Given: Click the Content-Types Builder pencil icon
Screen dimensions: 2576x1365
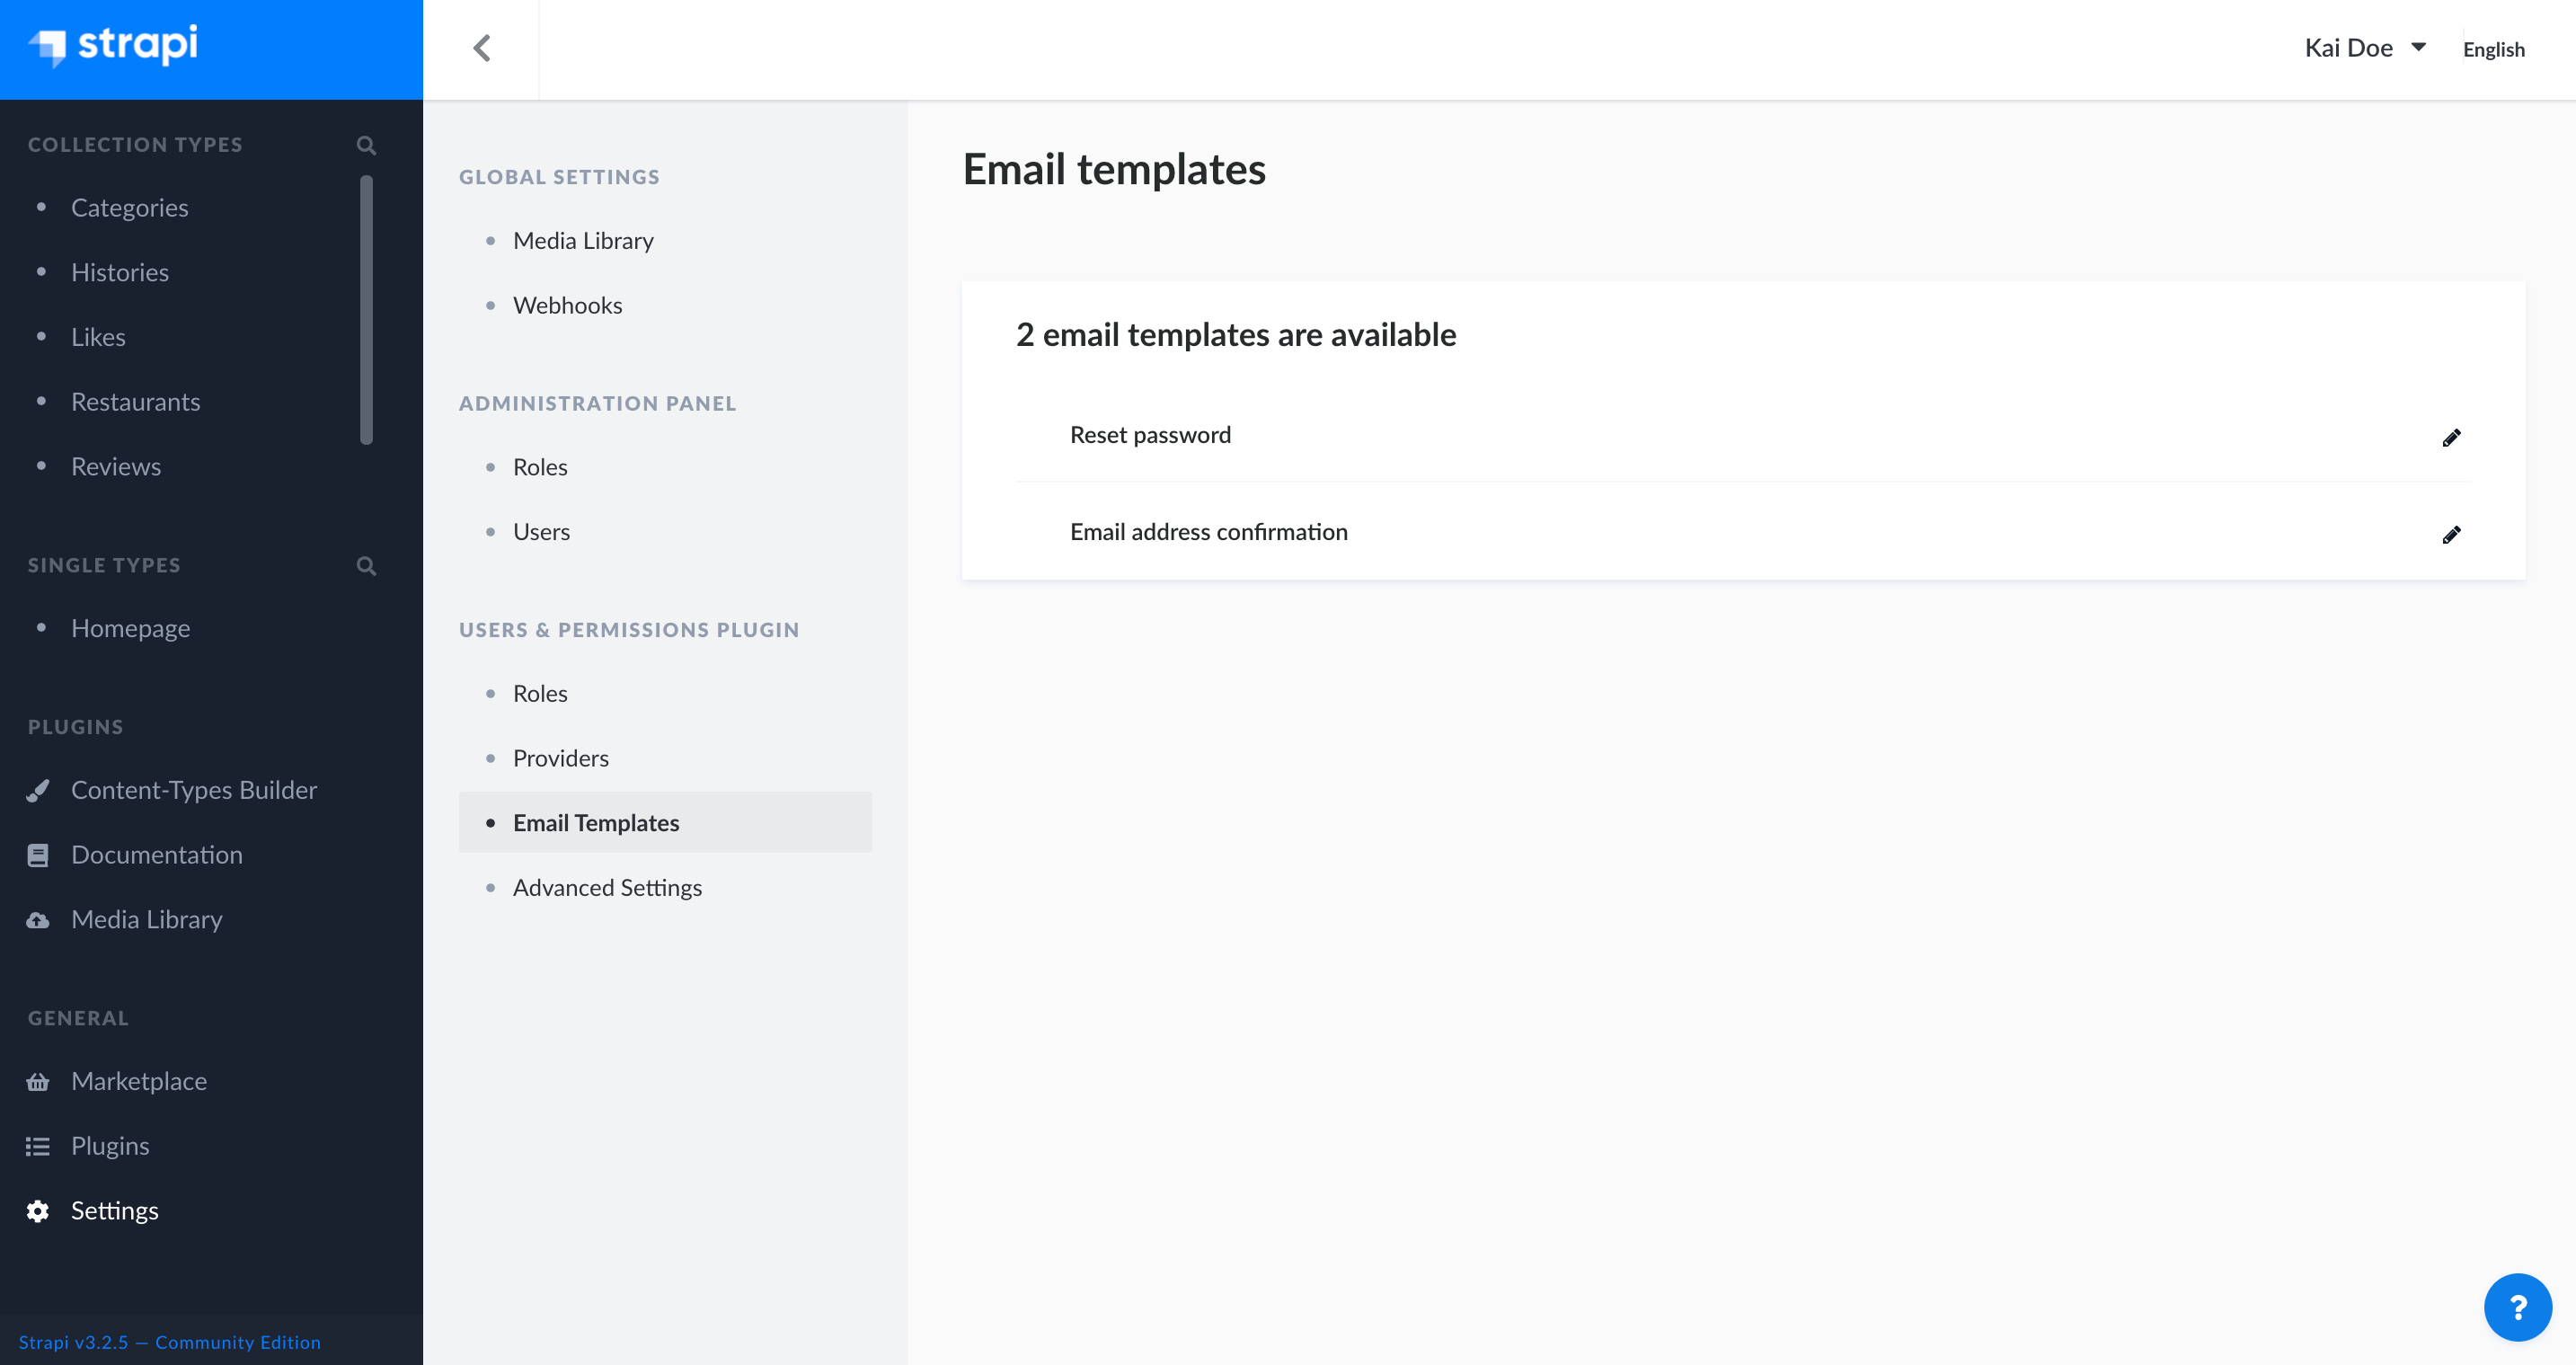Looking at the screenshot, I should [x=38, y=787].
